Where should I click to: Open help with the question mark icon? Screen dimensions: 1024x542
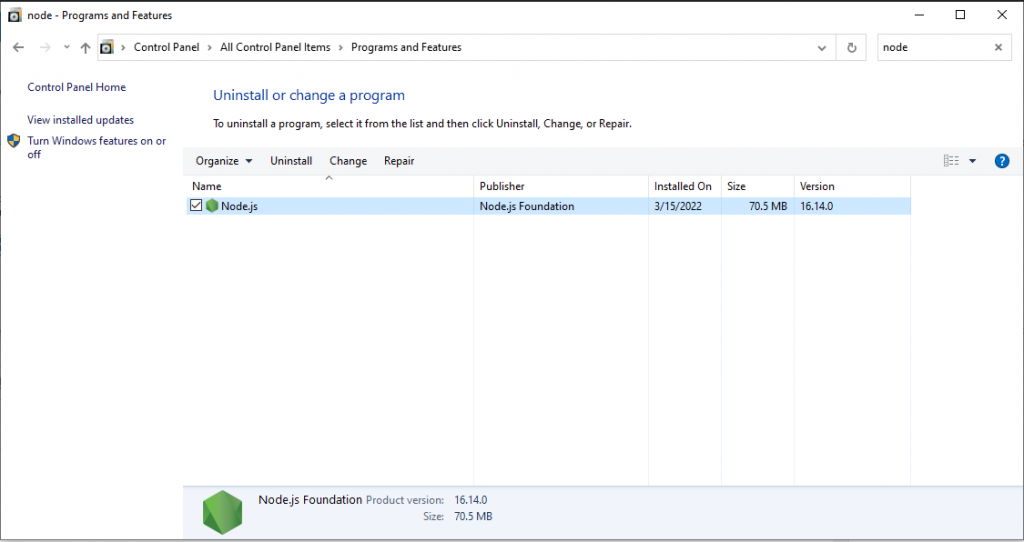1002,161
